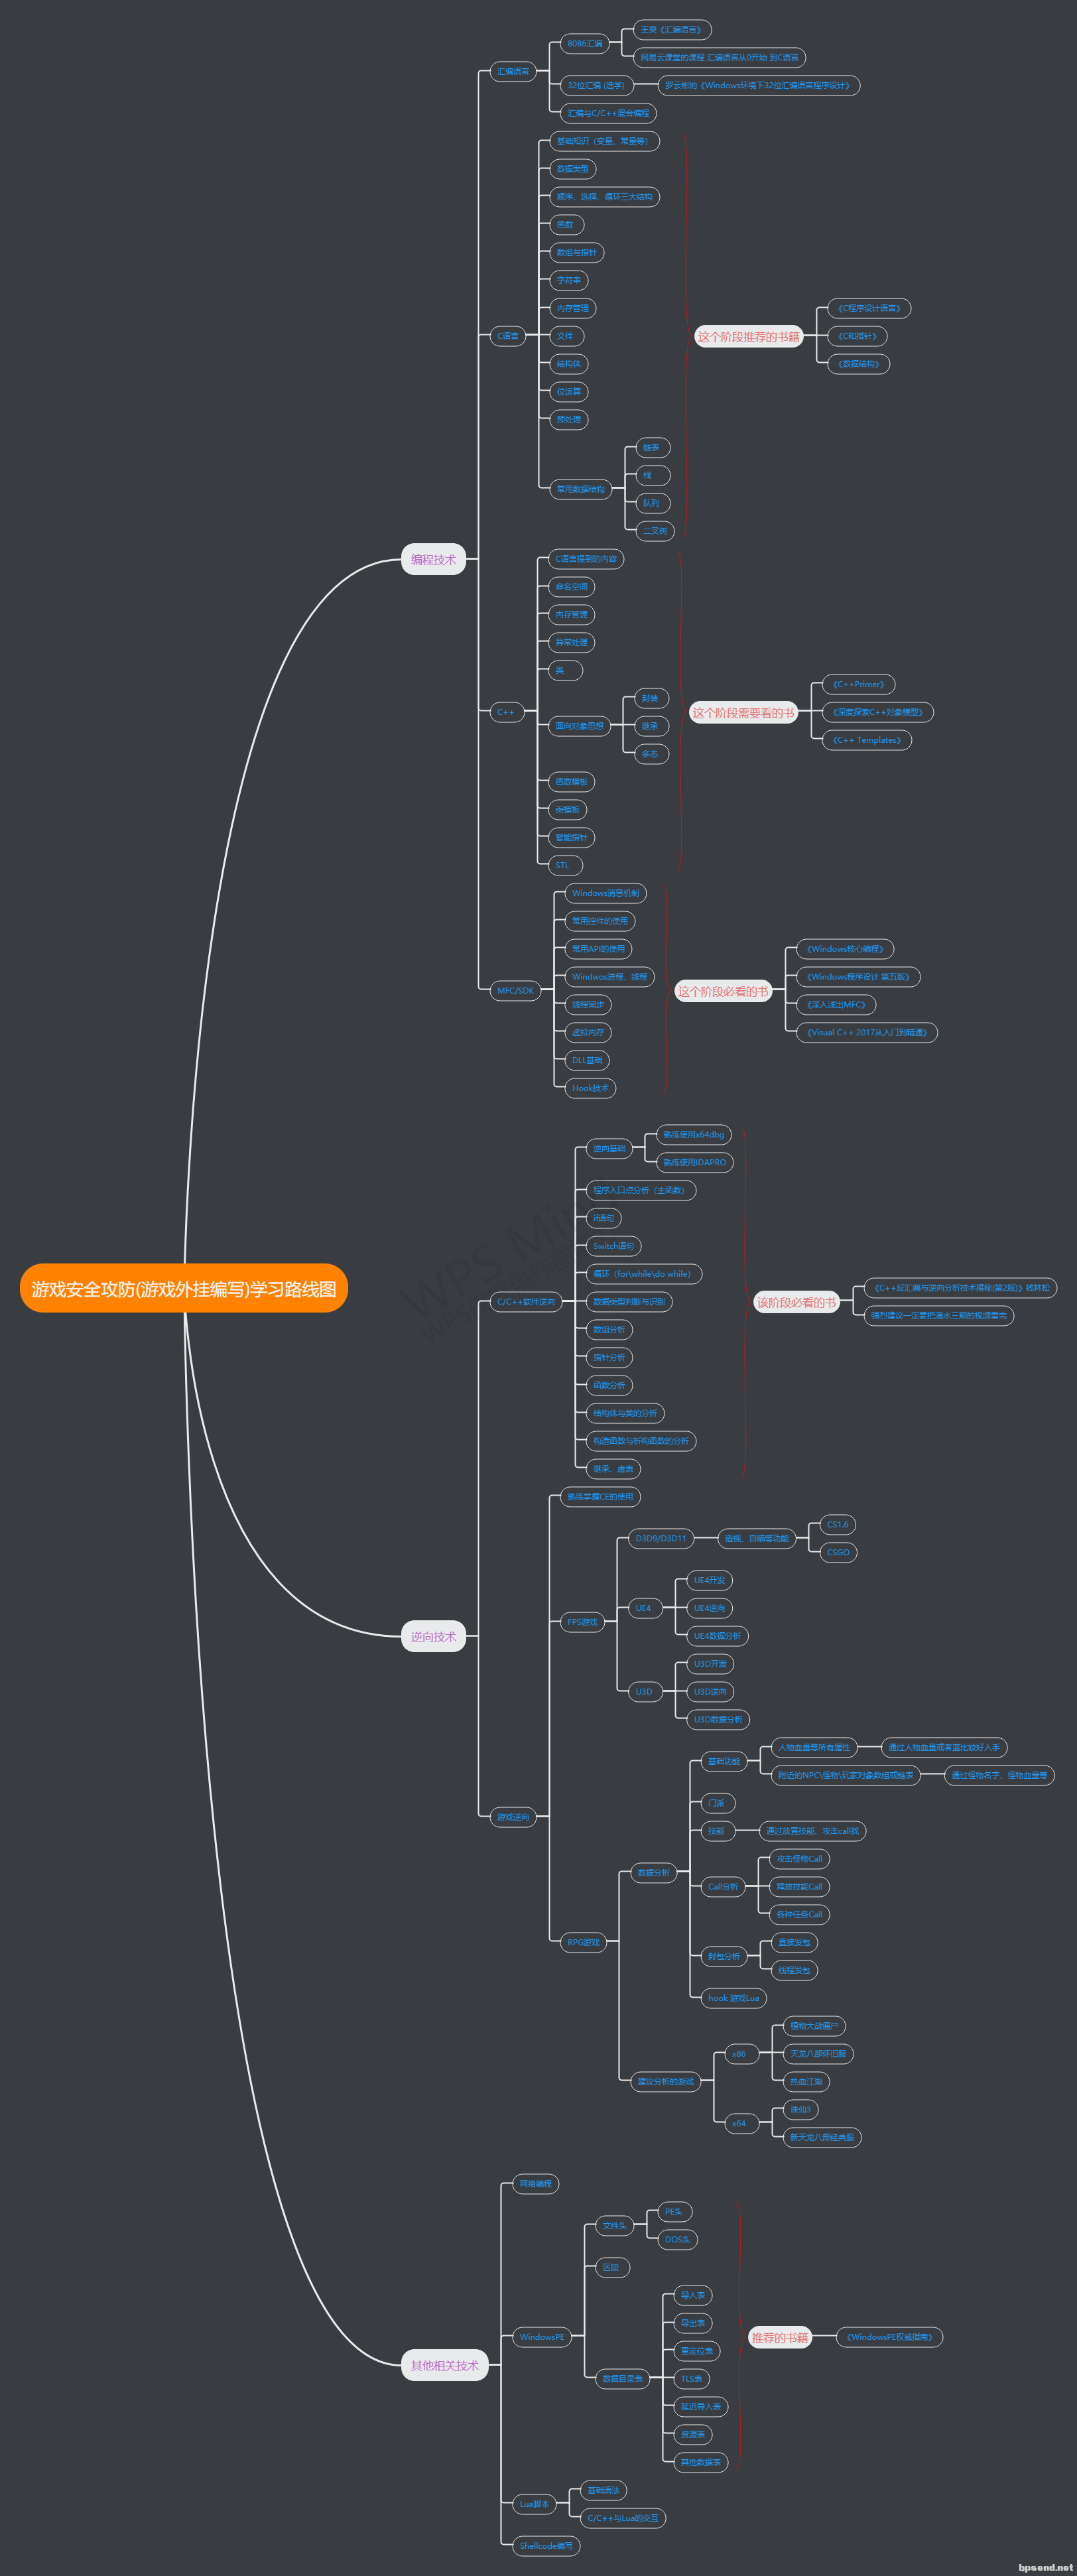Click the 《C程序设计语言》 book node
Screen dimensions: 1077x2576
[x=869, y=308]
